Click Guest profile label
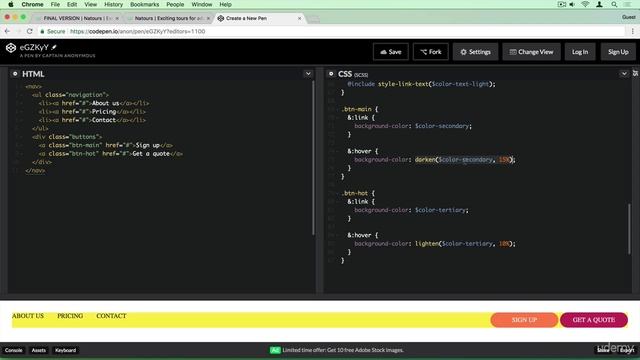 pos(629,17)
